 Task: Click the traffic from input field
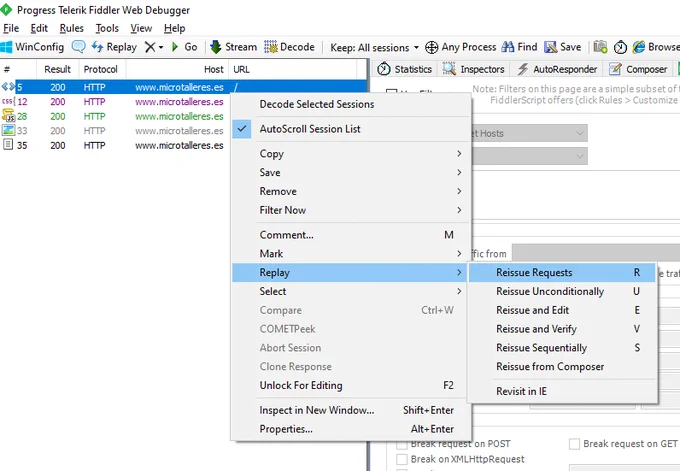(596, 253)
